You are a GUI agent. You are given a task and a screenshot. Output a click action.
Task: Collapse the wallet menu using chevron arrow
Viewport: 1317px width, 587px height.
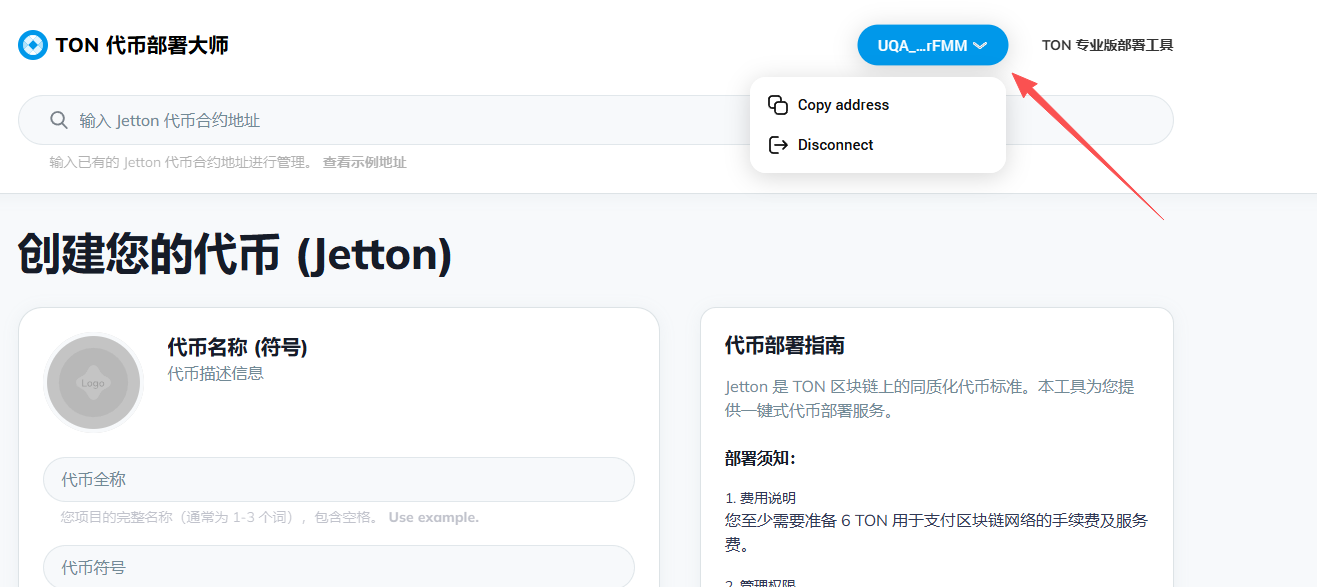980,45
